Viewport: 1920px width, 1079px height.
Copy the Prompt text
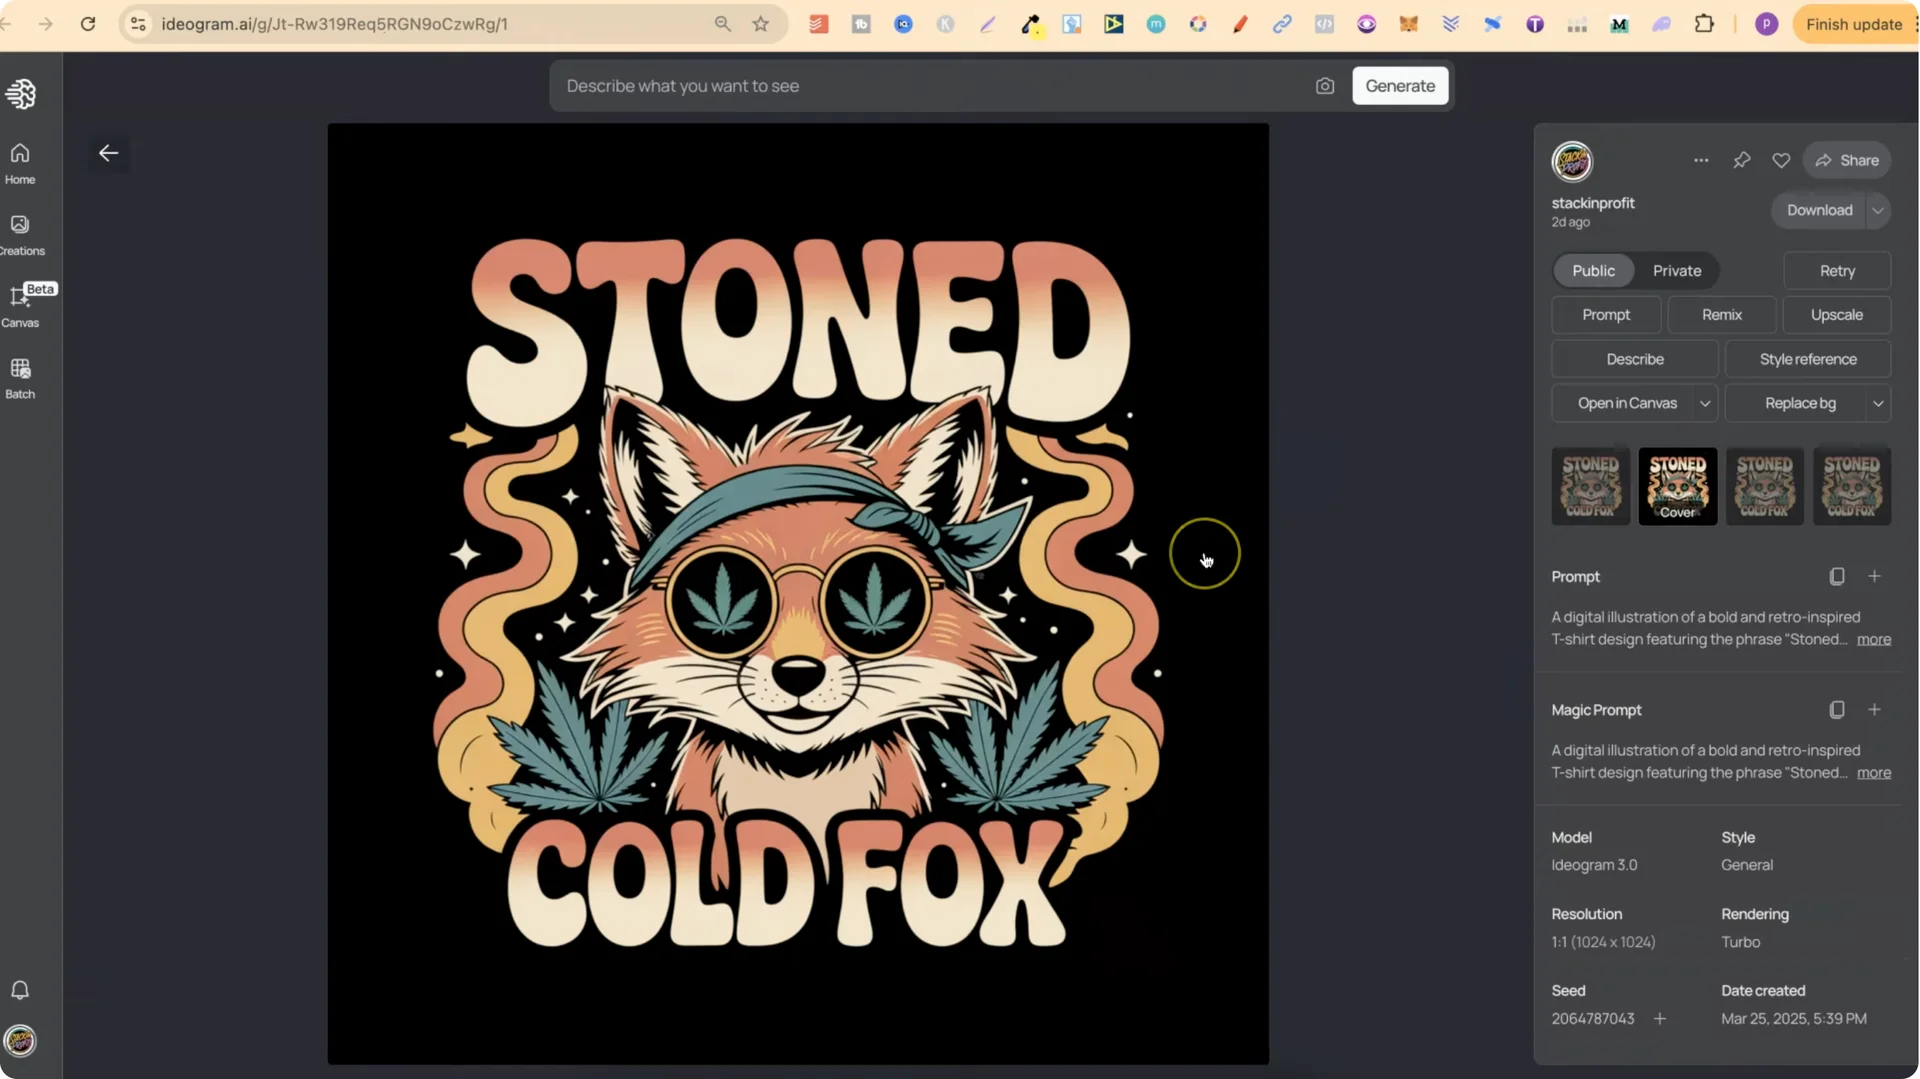pos(1837,576)
